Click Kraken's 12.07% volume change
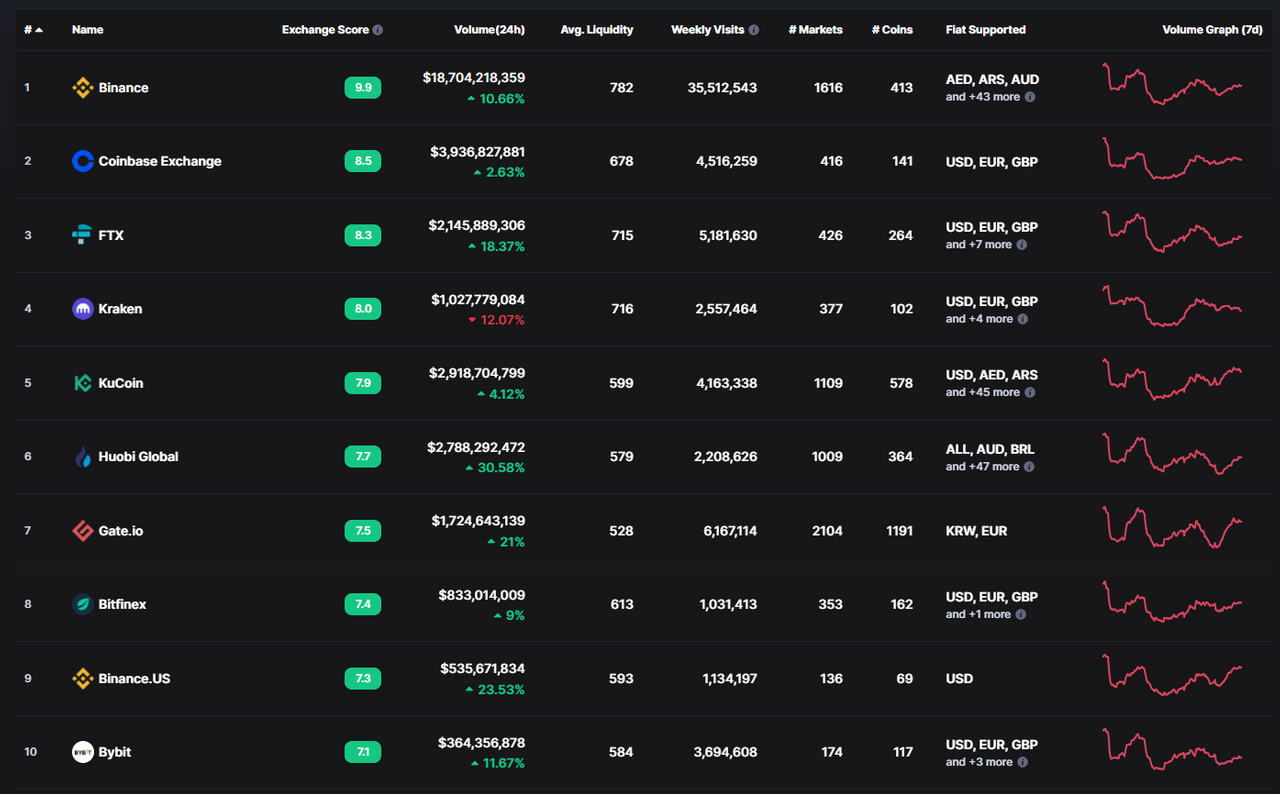Screen dimensions: 1280x794 [x=496, y=320]
